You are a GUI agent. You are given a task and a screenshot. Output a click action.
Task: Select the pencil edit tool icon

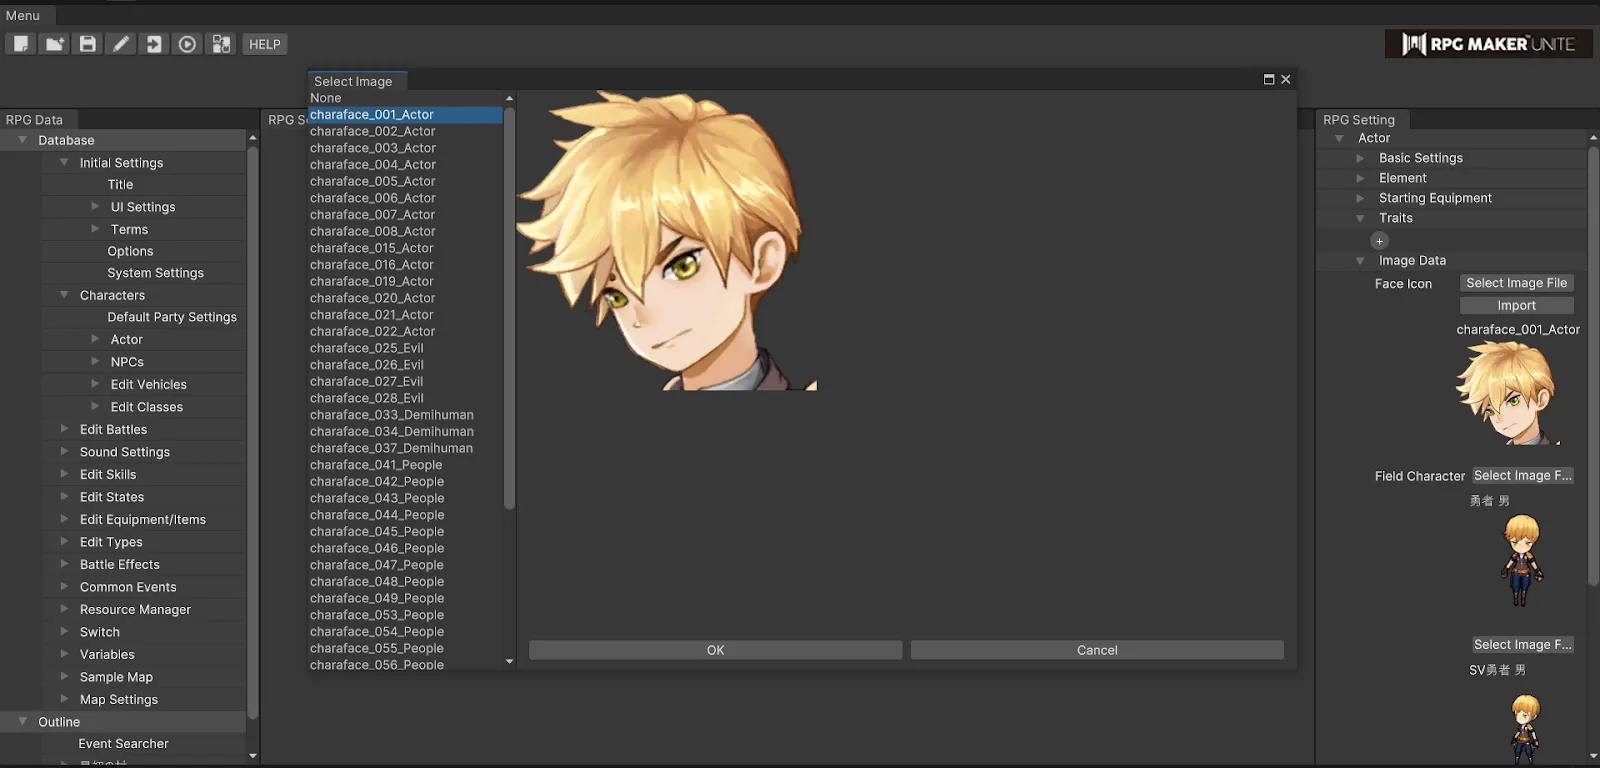(x=121, y=44)
